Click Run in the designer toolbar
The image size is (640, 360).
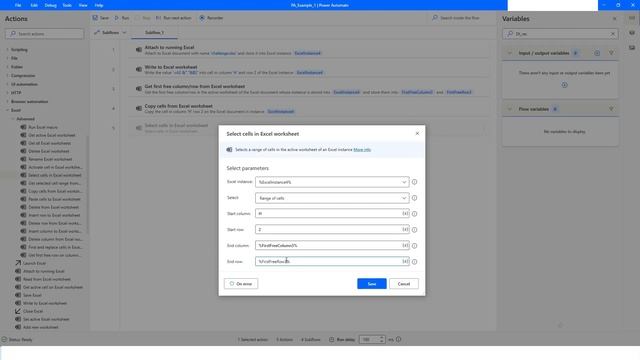pos(122,18)
